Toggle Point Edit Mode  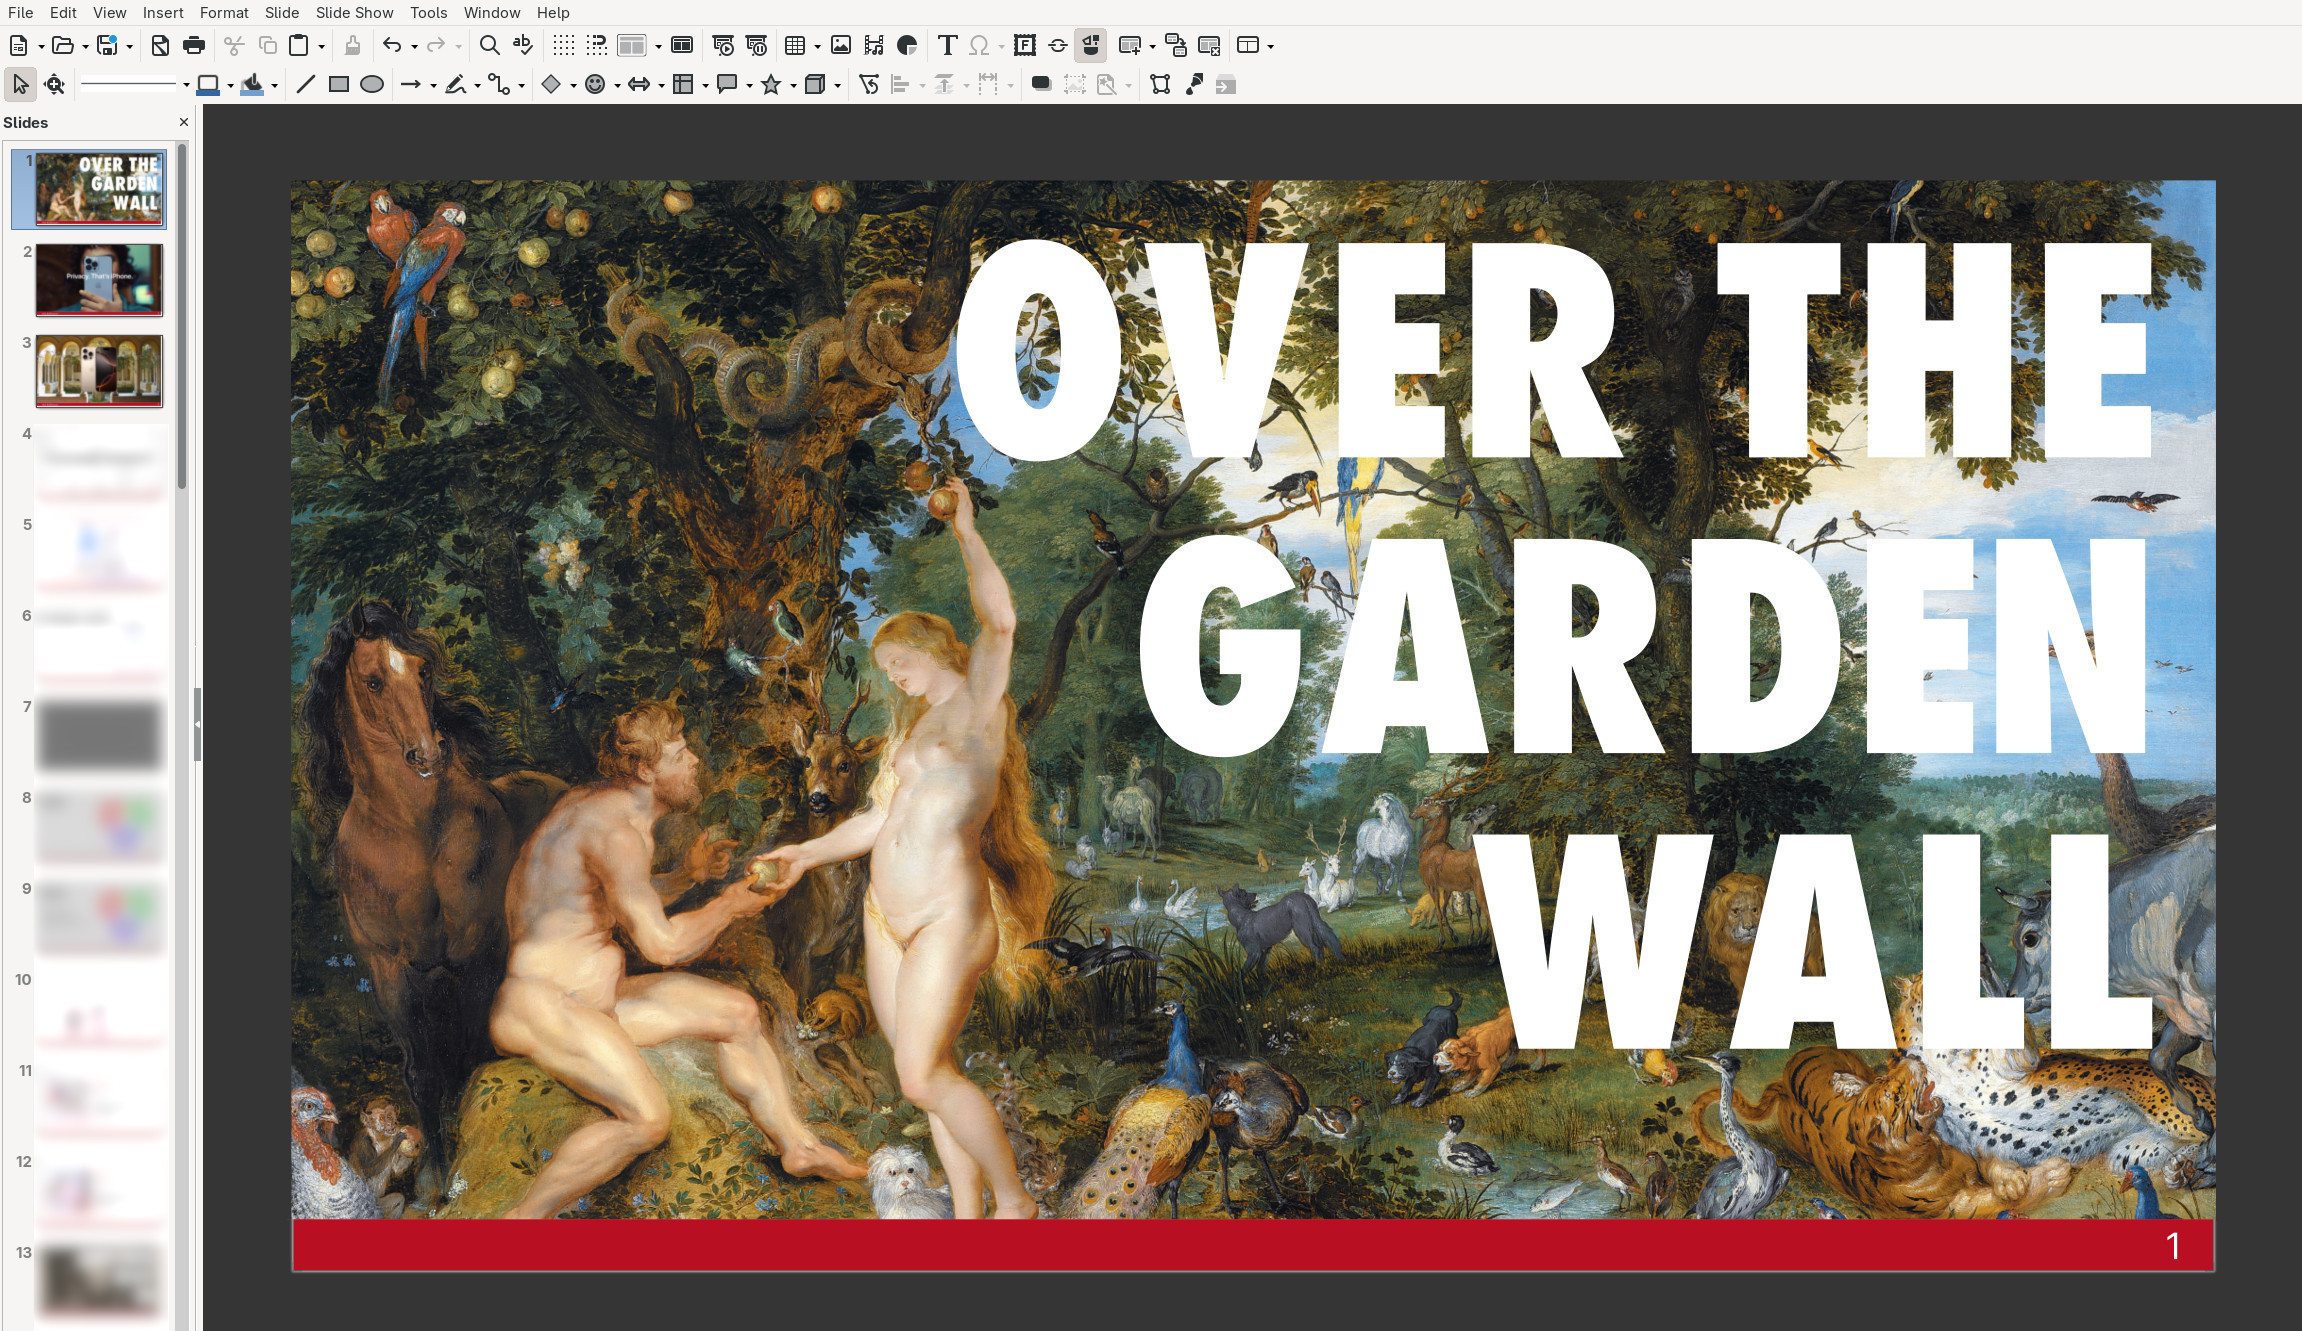pyautogui.click(x=1160, y=85)
